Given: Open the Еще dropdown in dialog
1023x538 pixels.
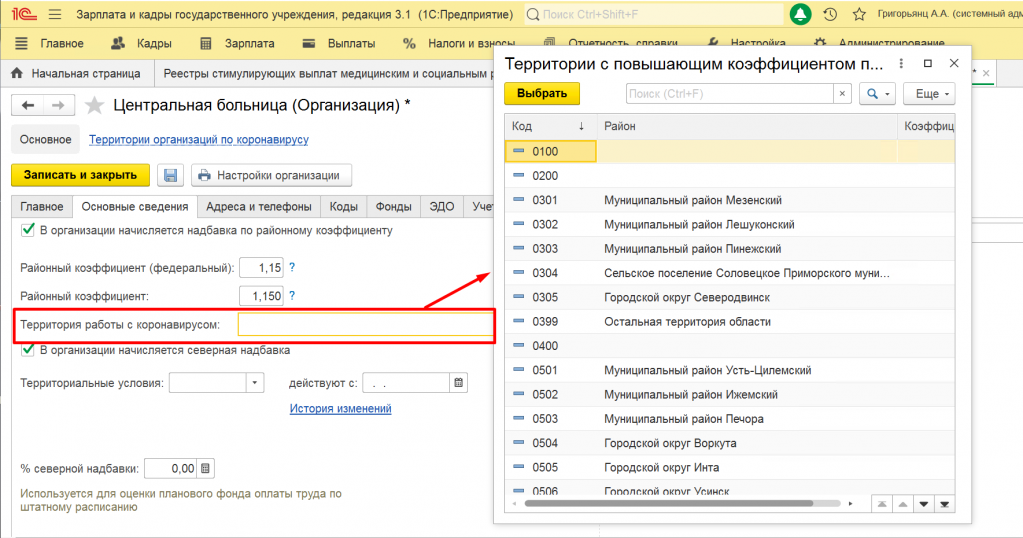Looking at the screenshot, I should coord(928,93).
